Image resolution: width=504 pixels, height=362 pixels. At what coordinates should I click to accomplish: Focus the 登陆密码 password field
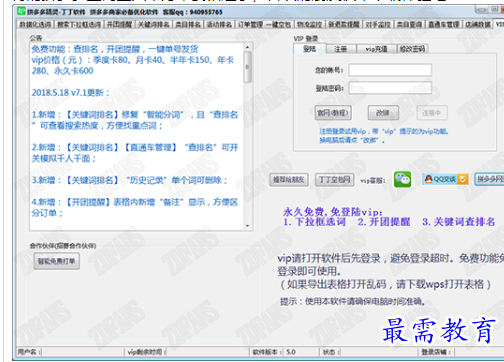[390, 88]
